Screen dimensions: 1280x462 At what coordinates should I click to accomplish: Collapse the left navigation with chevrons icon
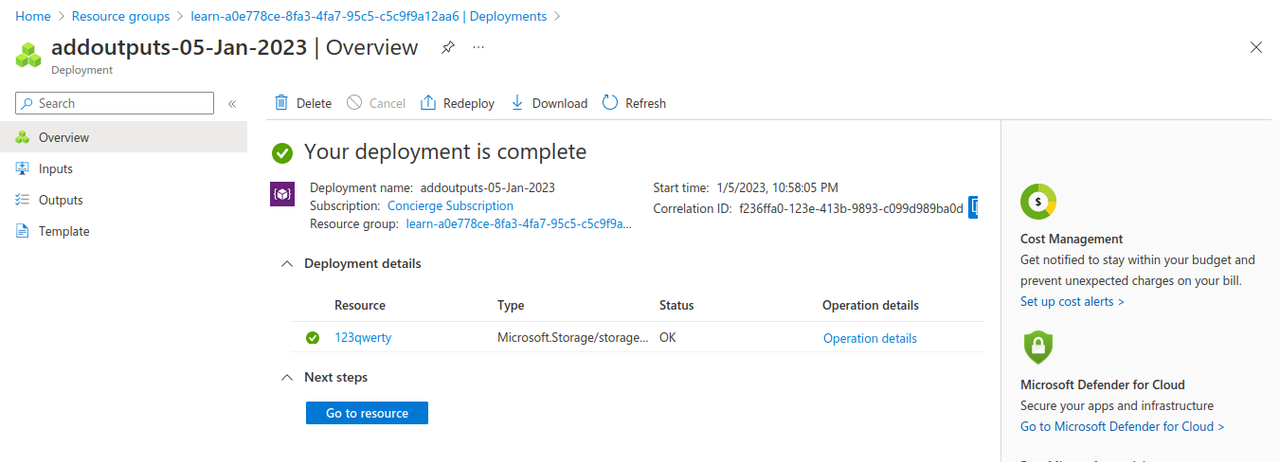232,103
